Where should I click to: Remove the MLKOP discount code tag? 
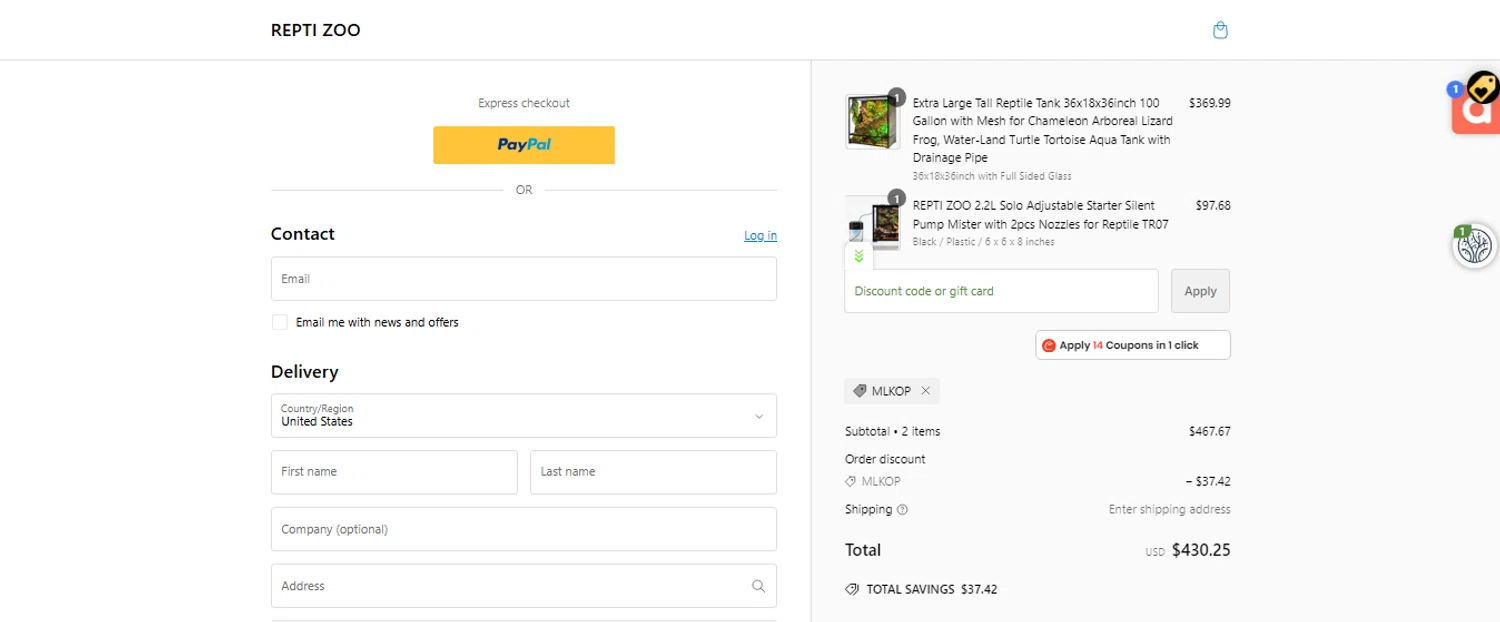point(925,391)
